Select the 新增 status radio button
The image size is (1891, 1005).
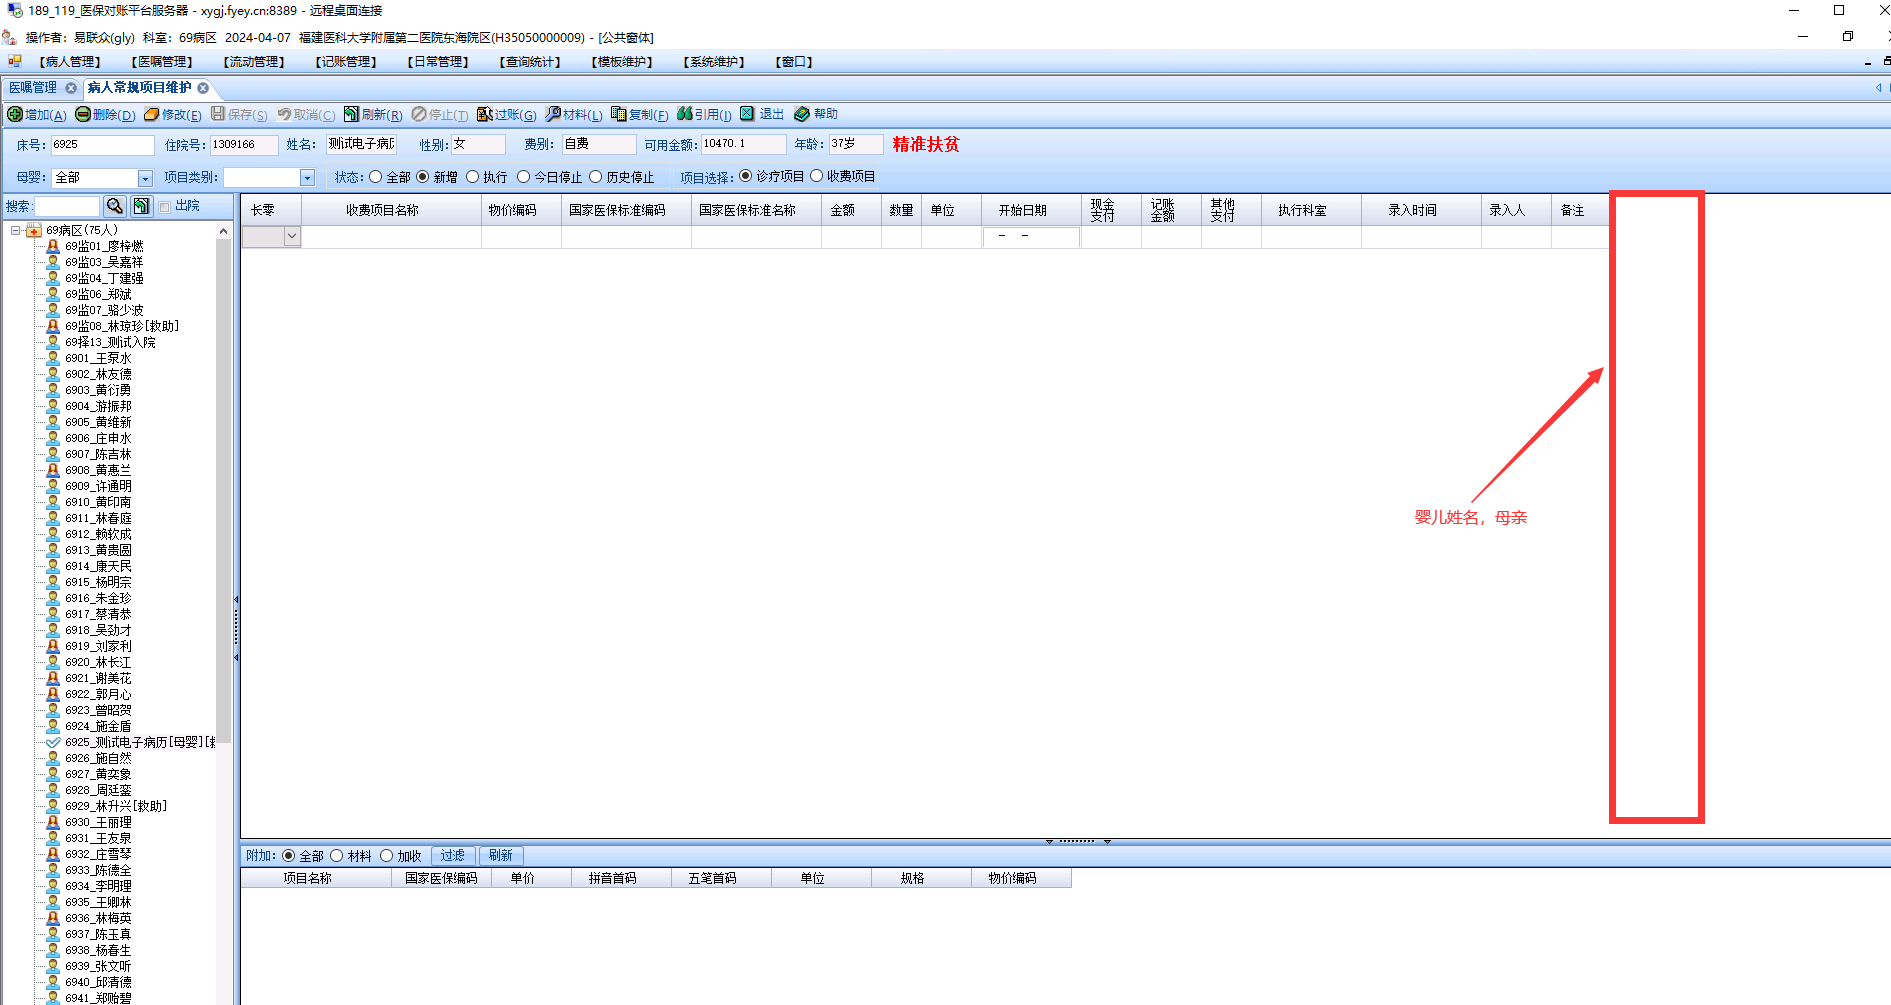[423, 177]
